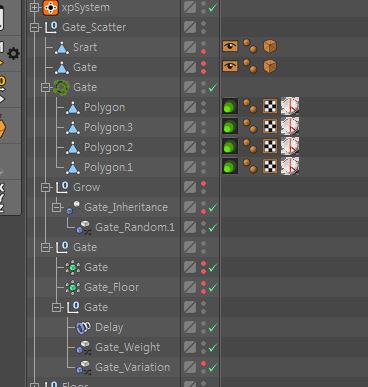Select the checkerboard UVW tag on Polygon.2 row
The image size is (368, 387).
(x=270, y=147)
